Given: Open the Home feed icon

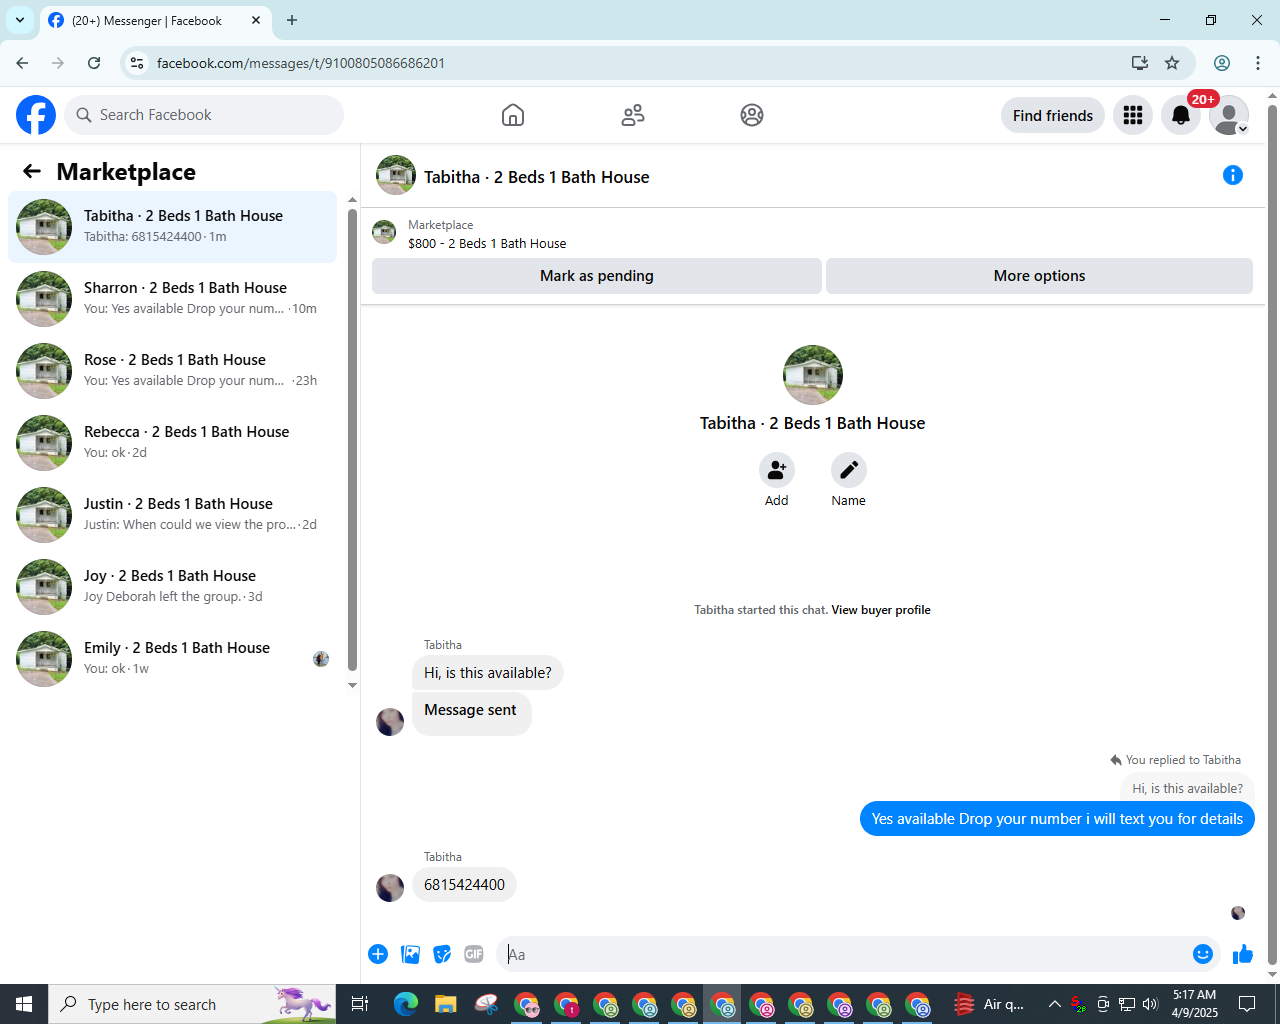Looking at the screenshot, I should coord(513,115).
